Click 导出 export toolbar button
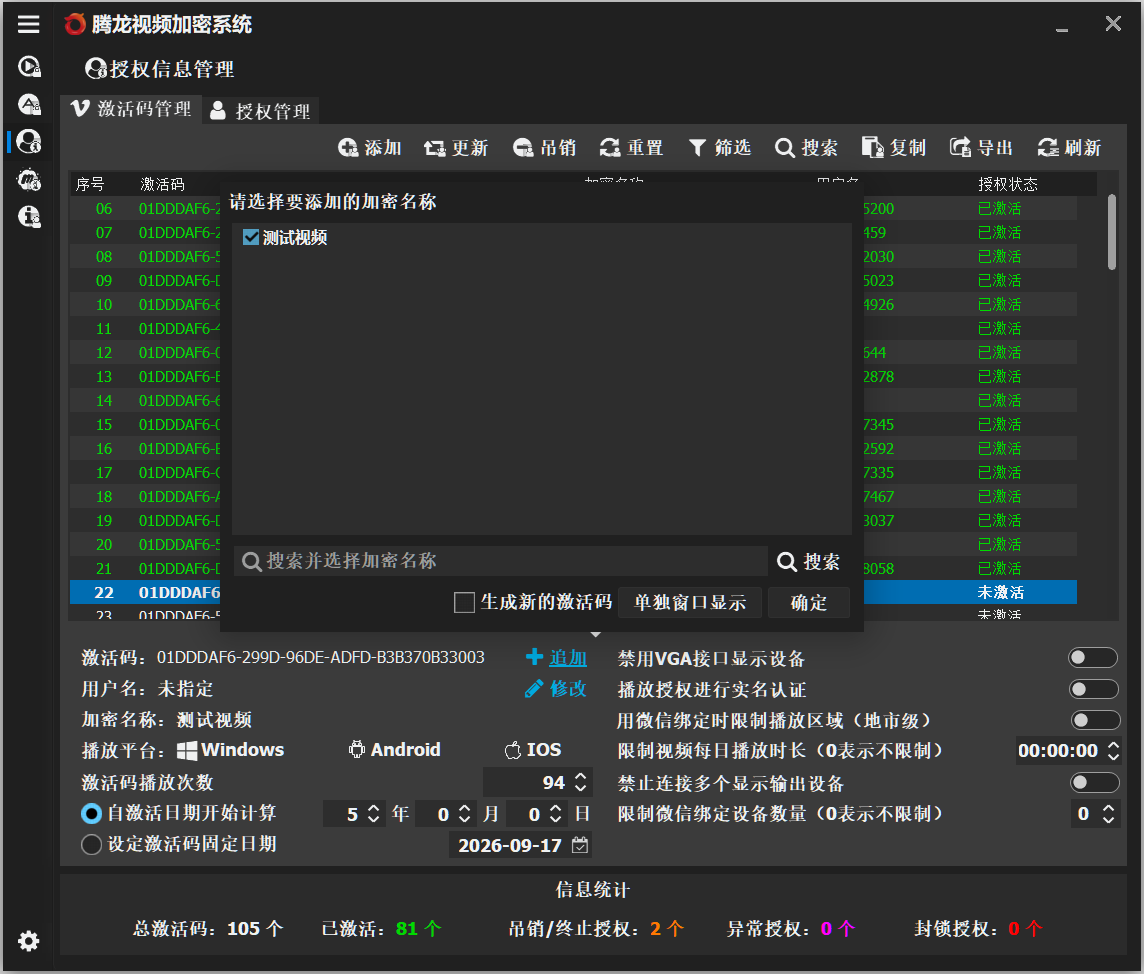This screenshot has height=974, width=1144. [x=981, y=148]
